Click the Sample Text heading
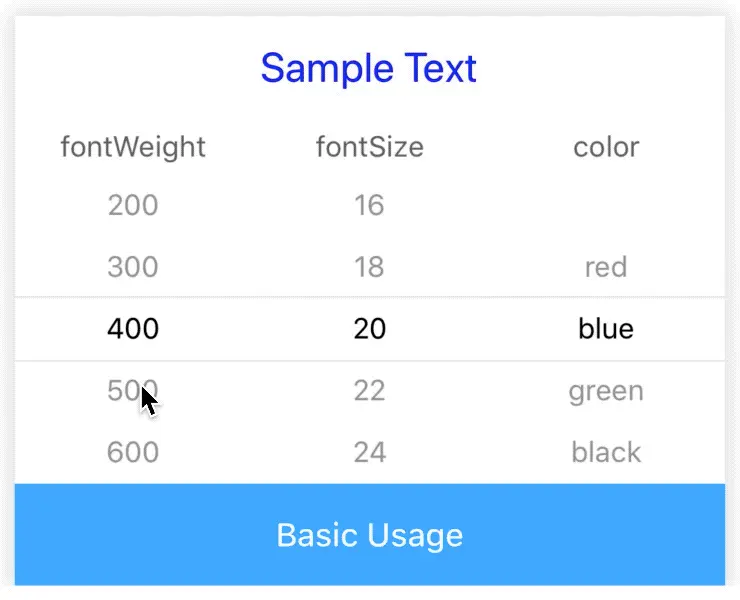The image size is (740, 600). (x=369, y=69)
